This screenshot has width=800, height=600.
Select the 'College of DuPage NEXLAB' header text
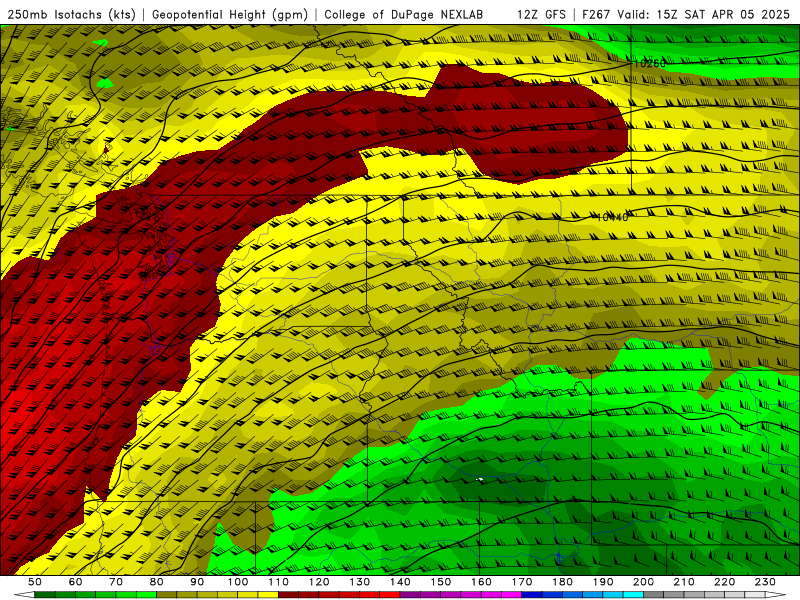click(403, 15)
